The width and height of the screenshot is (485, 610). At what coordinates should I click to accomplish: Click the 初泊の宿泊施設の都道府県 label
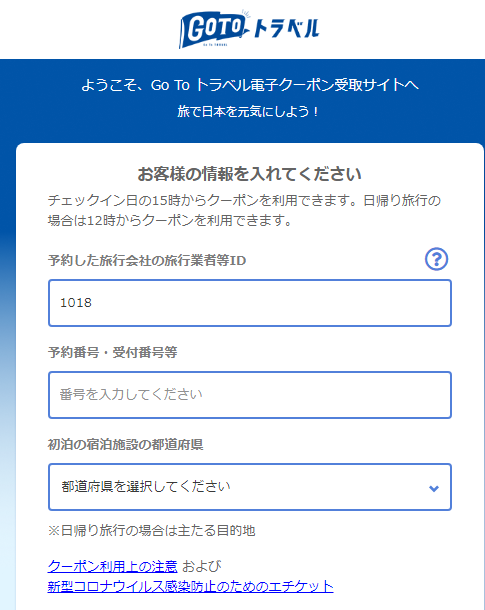(125, 444)
